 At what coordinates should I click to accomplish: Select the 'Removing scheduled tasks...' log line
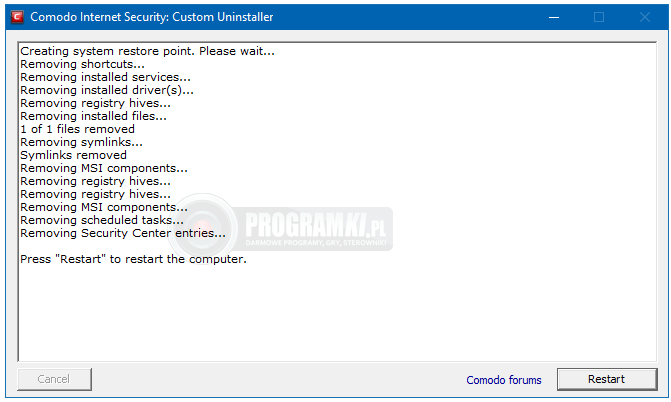click(x=102, y=220)
